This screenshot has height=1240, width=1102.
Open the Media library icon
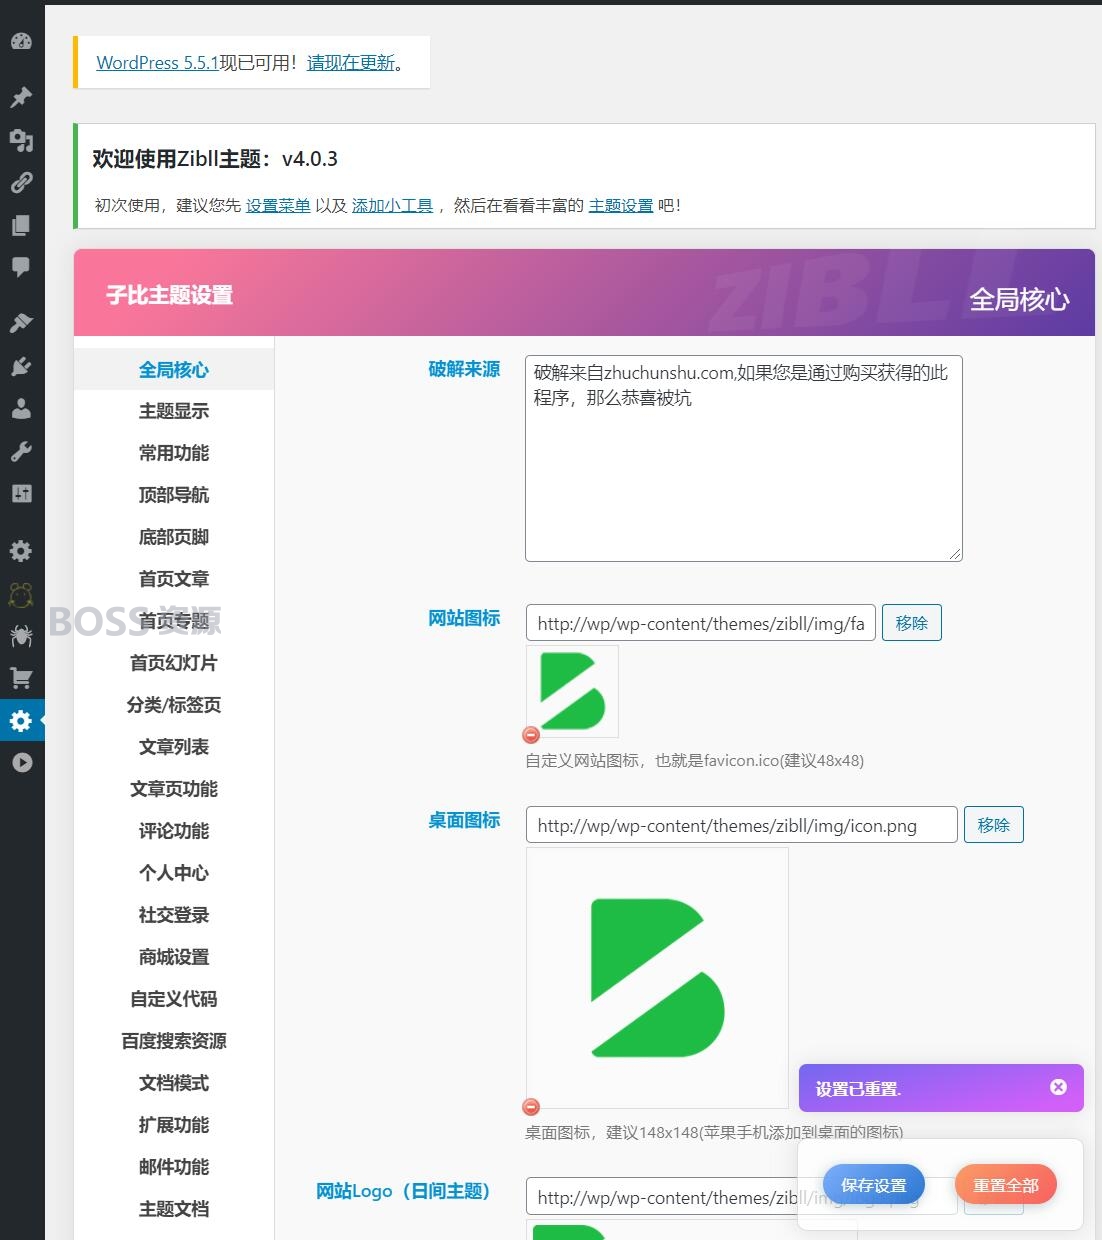click(x=21, y=140)
